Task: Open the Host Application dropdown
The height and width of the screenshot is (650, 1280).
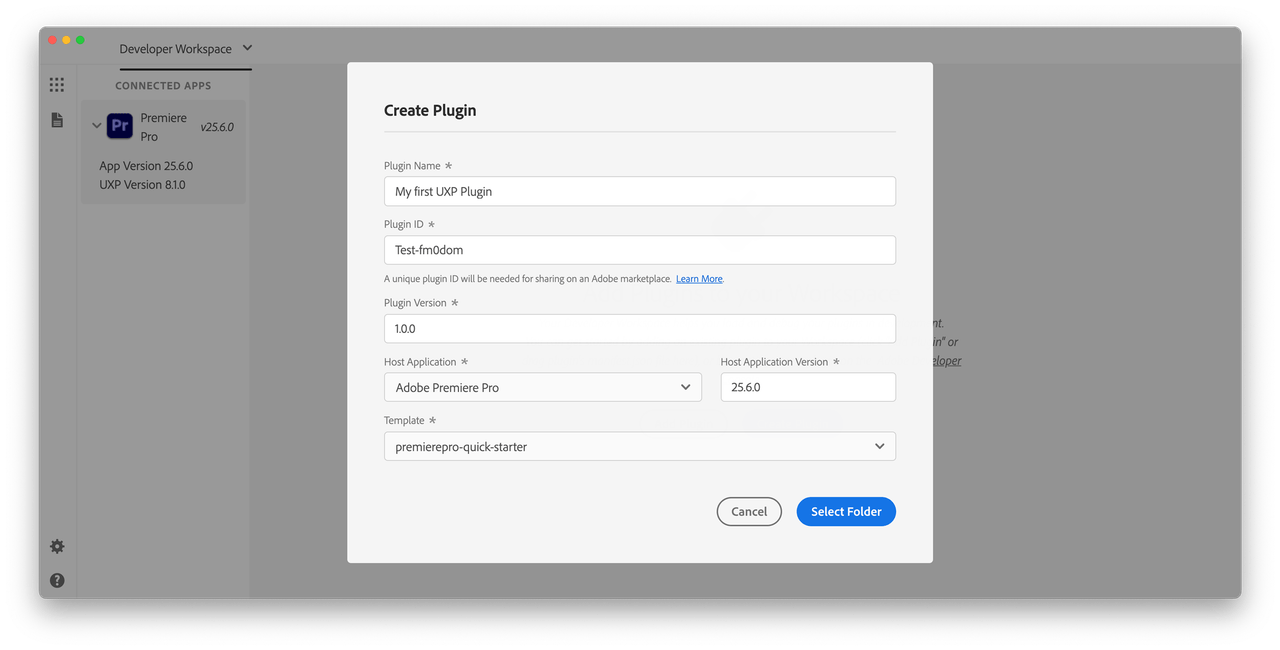Action: (x=543, y=387)
